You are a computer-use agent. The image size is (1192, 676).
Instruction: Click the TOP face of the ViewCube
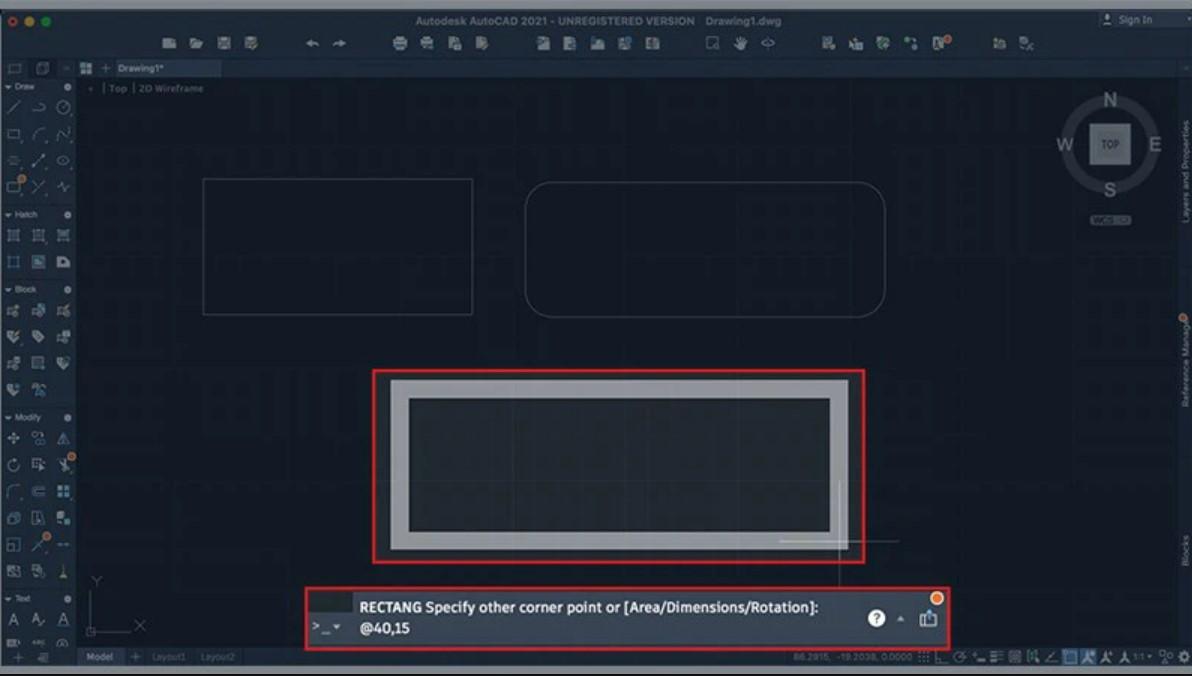tap(1109, 144)
